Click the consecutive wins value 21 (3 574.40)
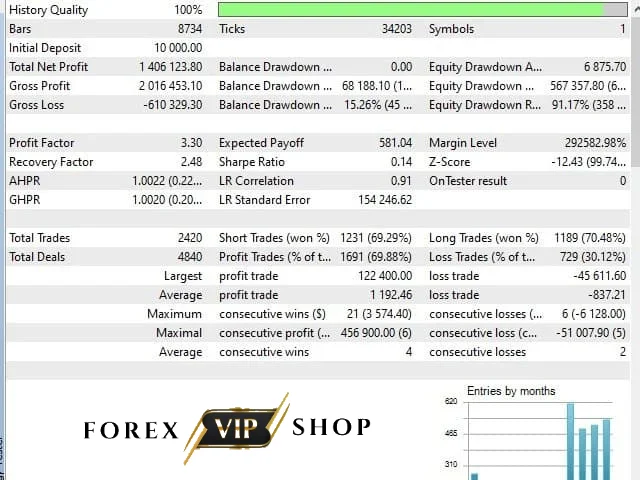 tap(379, 314)
